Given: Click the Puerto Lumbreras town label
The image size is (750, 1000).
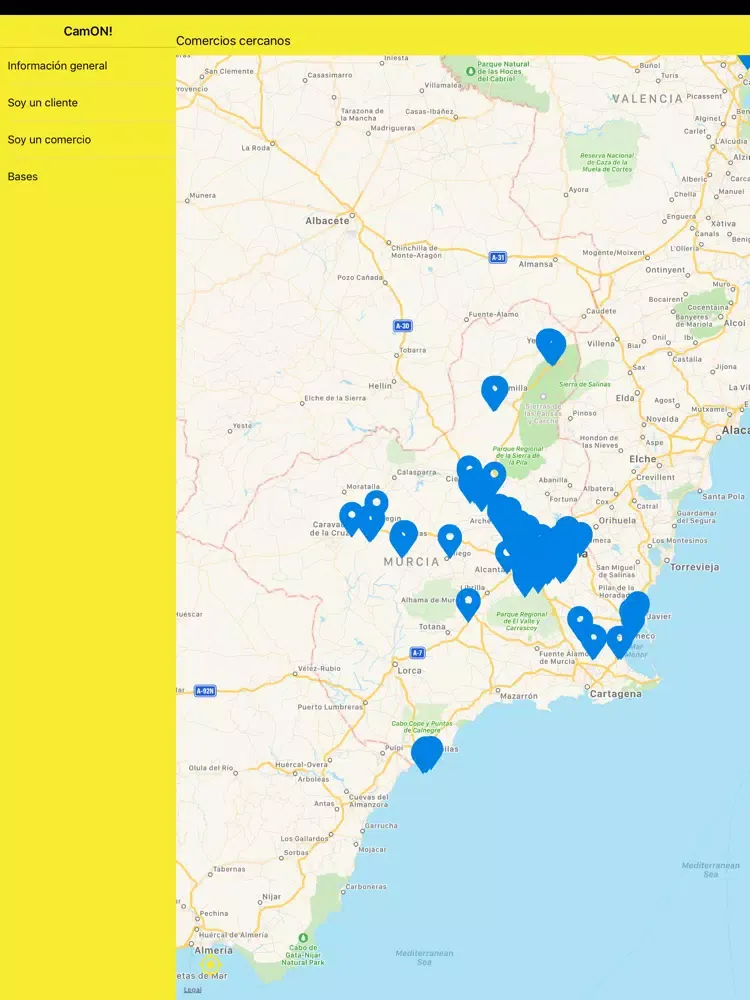Looking at the screenshot, I should (330, 707).
